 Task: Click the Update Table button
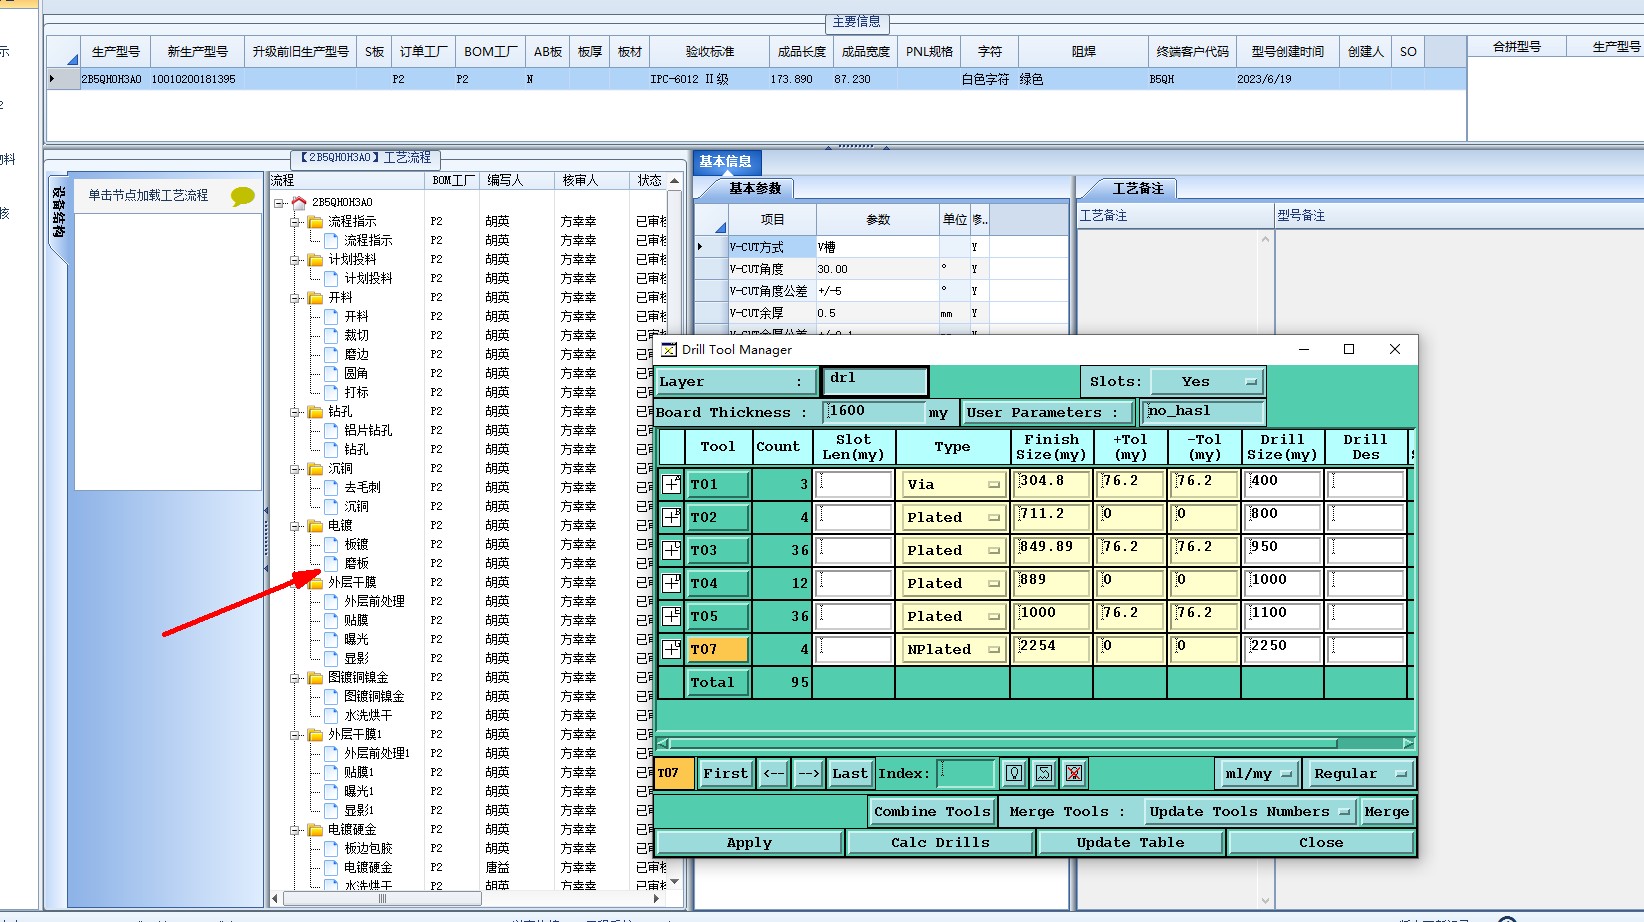click(x=1130, y=843)
